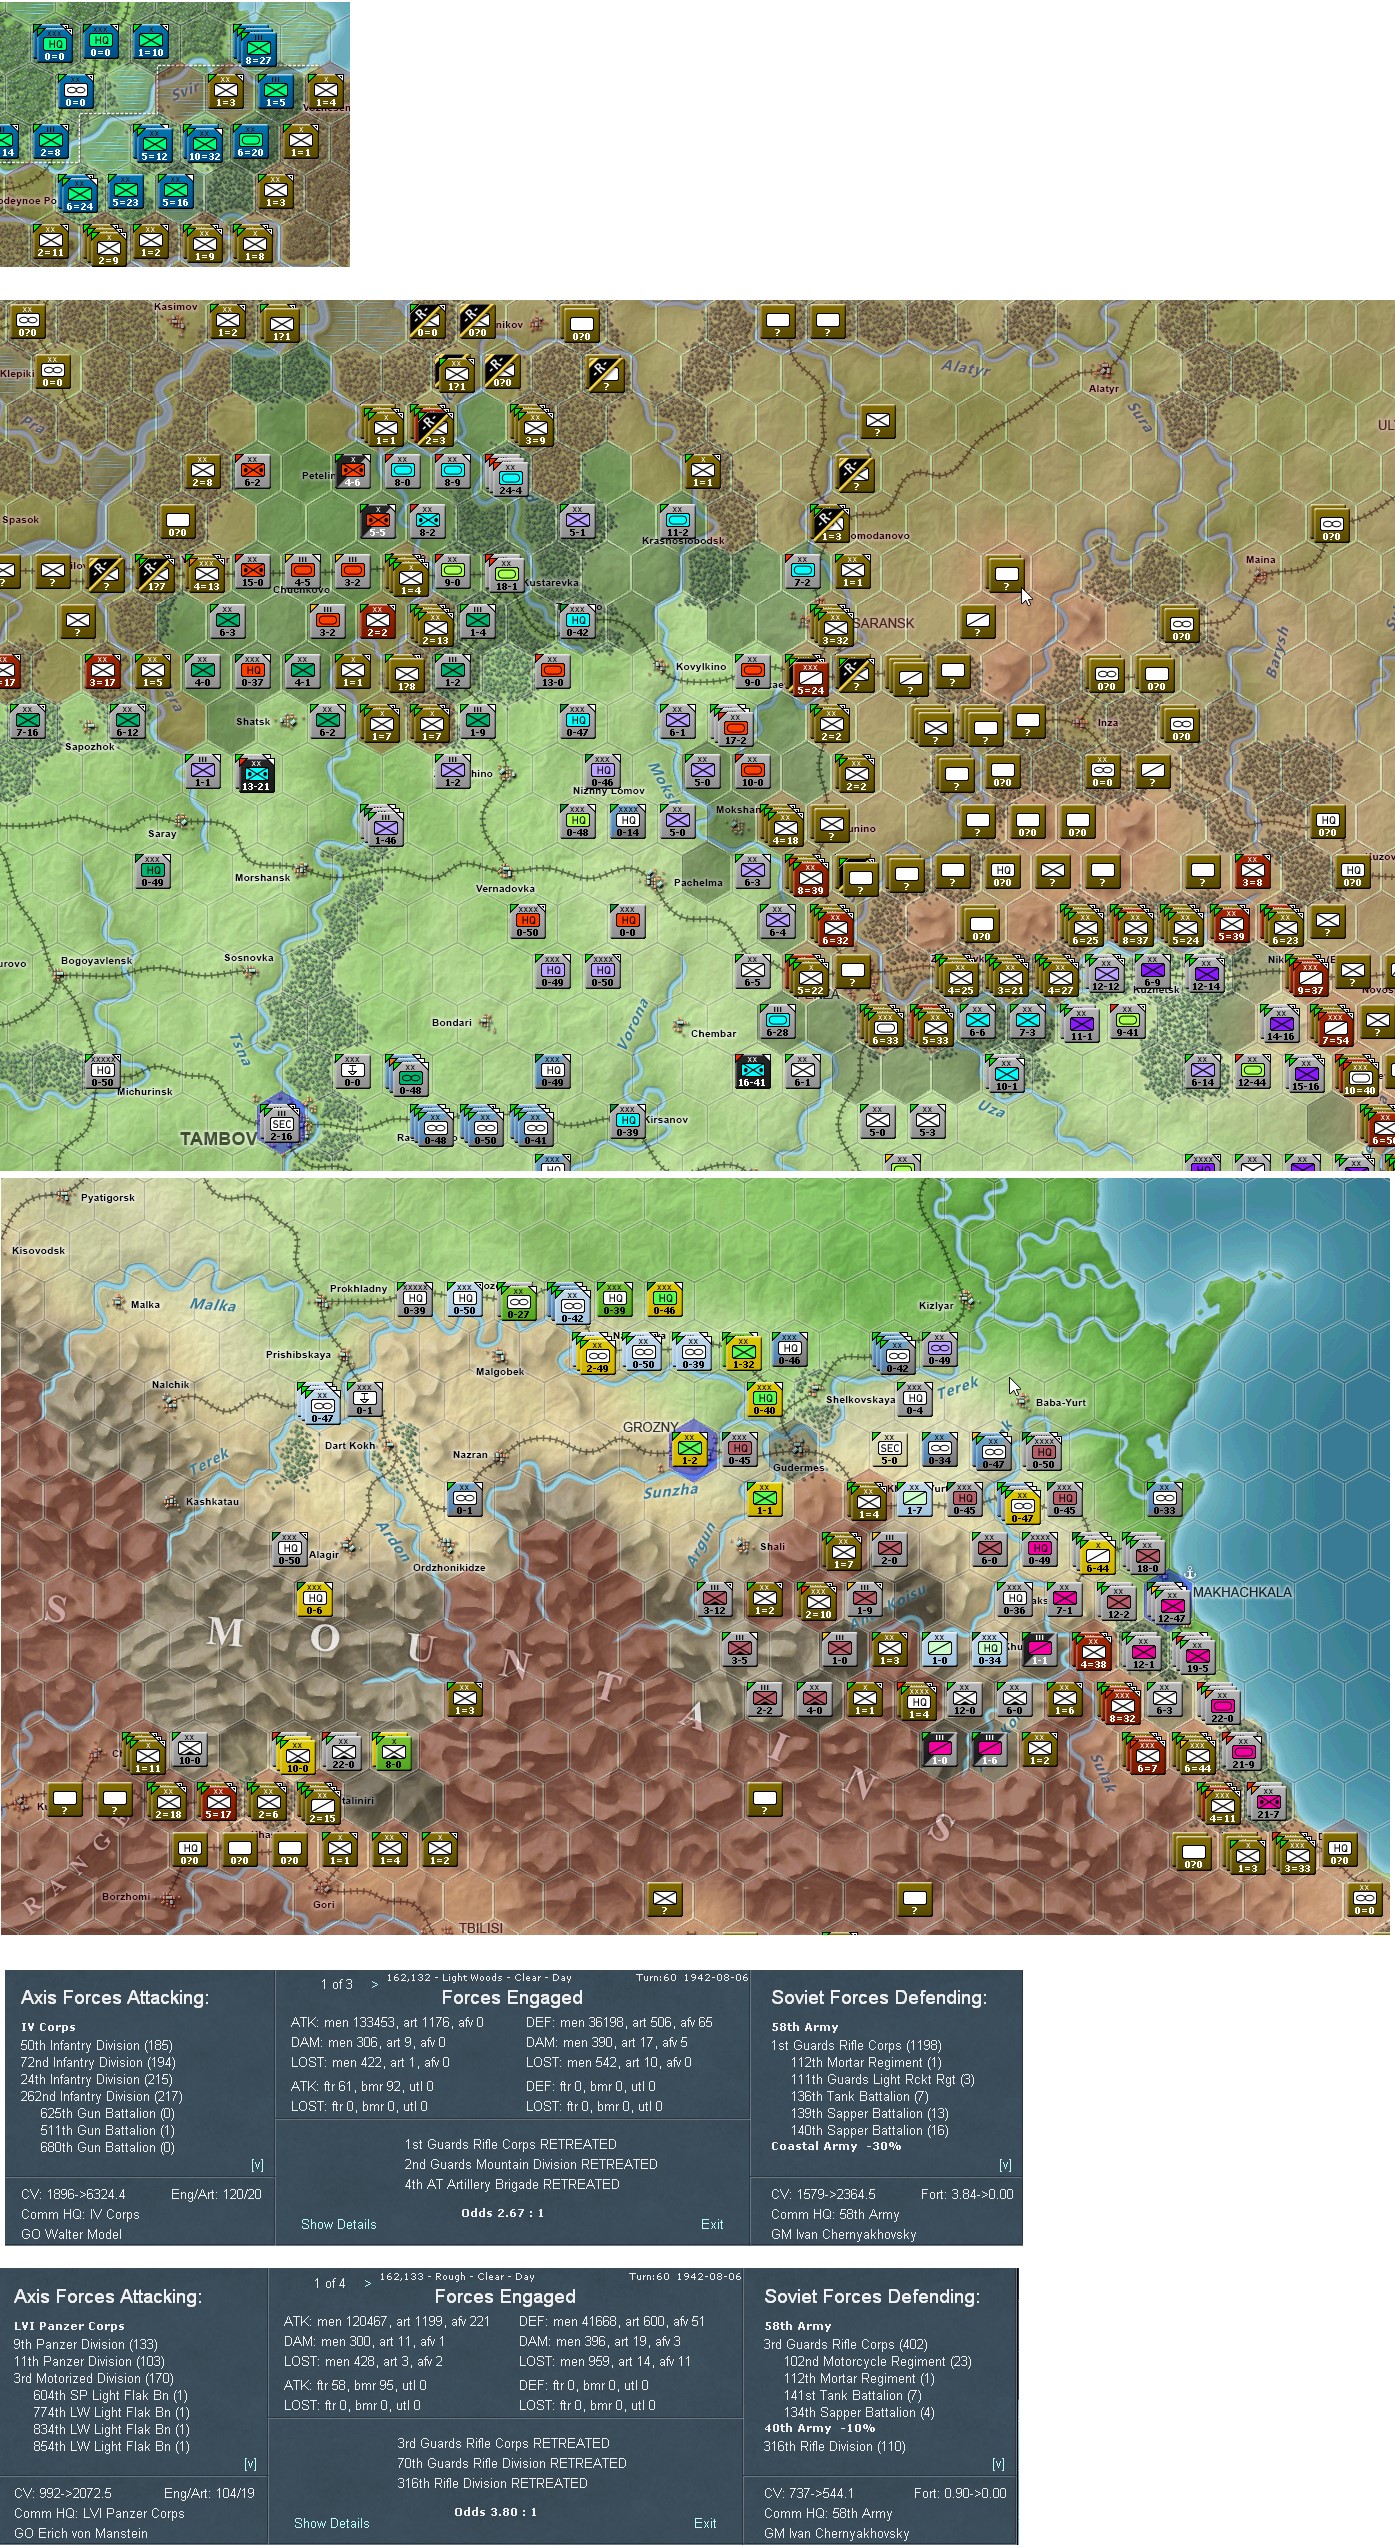Select the 12-47 stack at Makhachkala
Viewport: 1395px width, 2547px height.
(1171, 1606)
